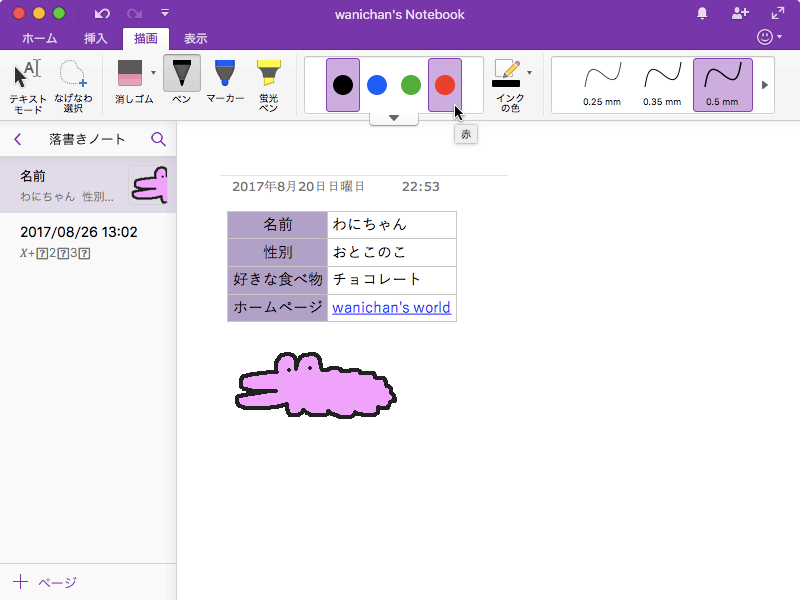Click the table cell おとこのこ
The width and height of the screenshot is (800, 600).
click(x=392, y=252)
